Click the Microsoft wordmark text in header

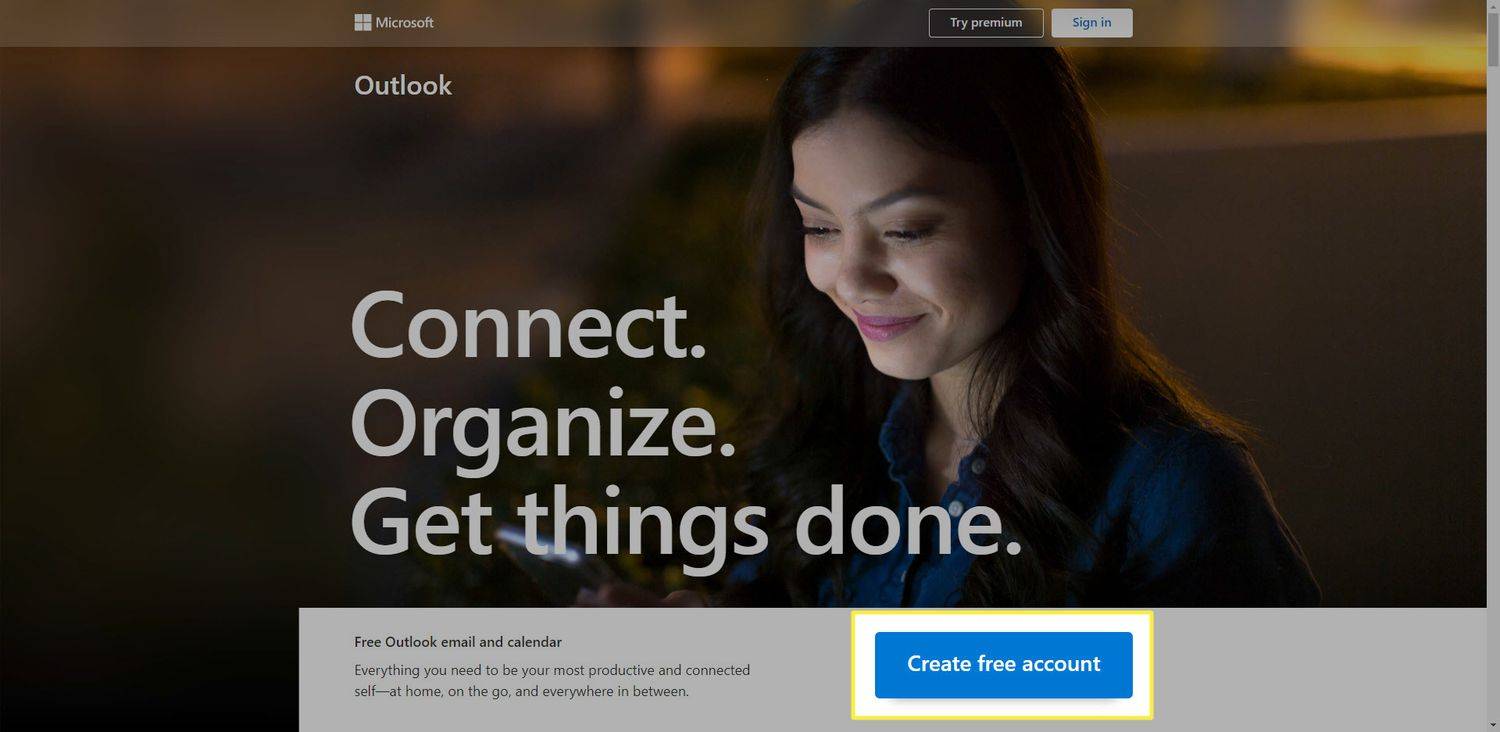[405, 22]
